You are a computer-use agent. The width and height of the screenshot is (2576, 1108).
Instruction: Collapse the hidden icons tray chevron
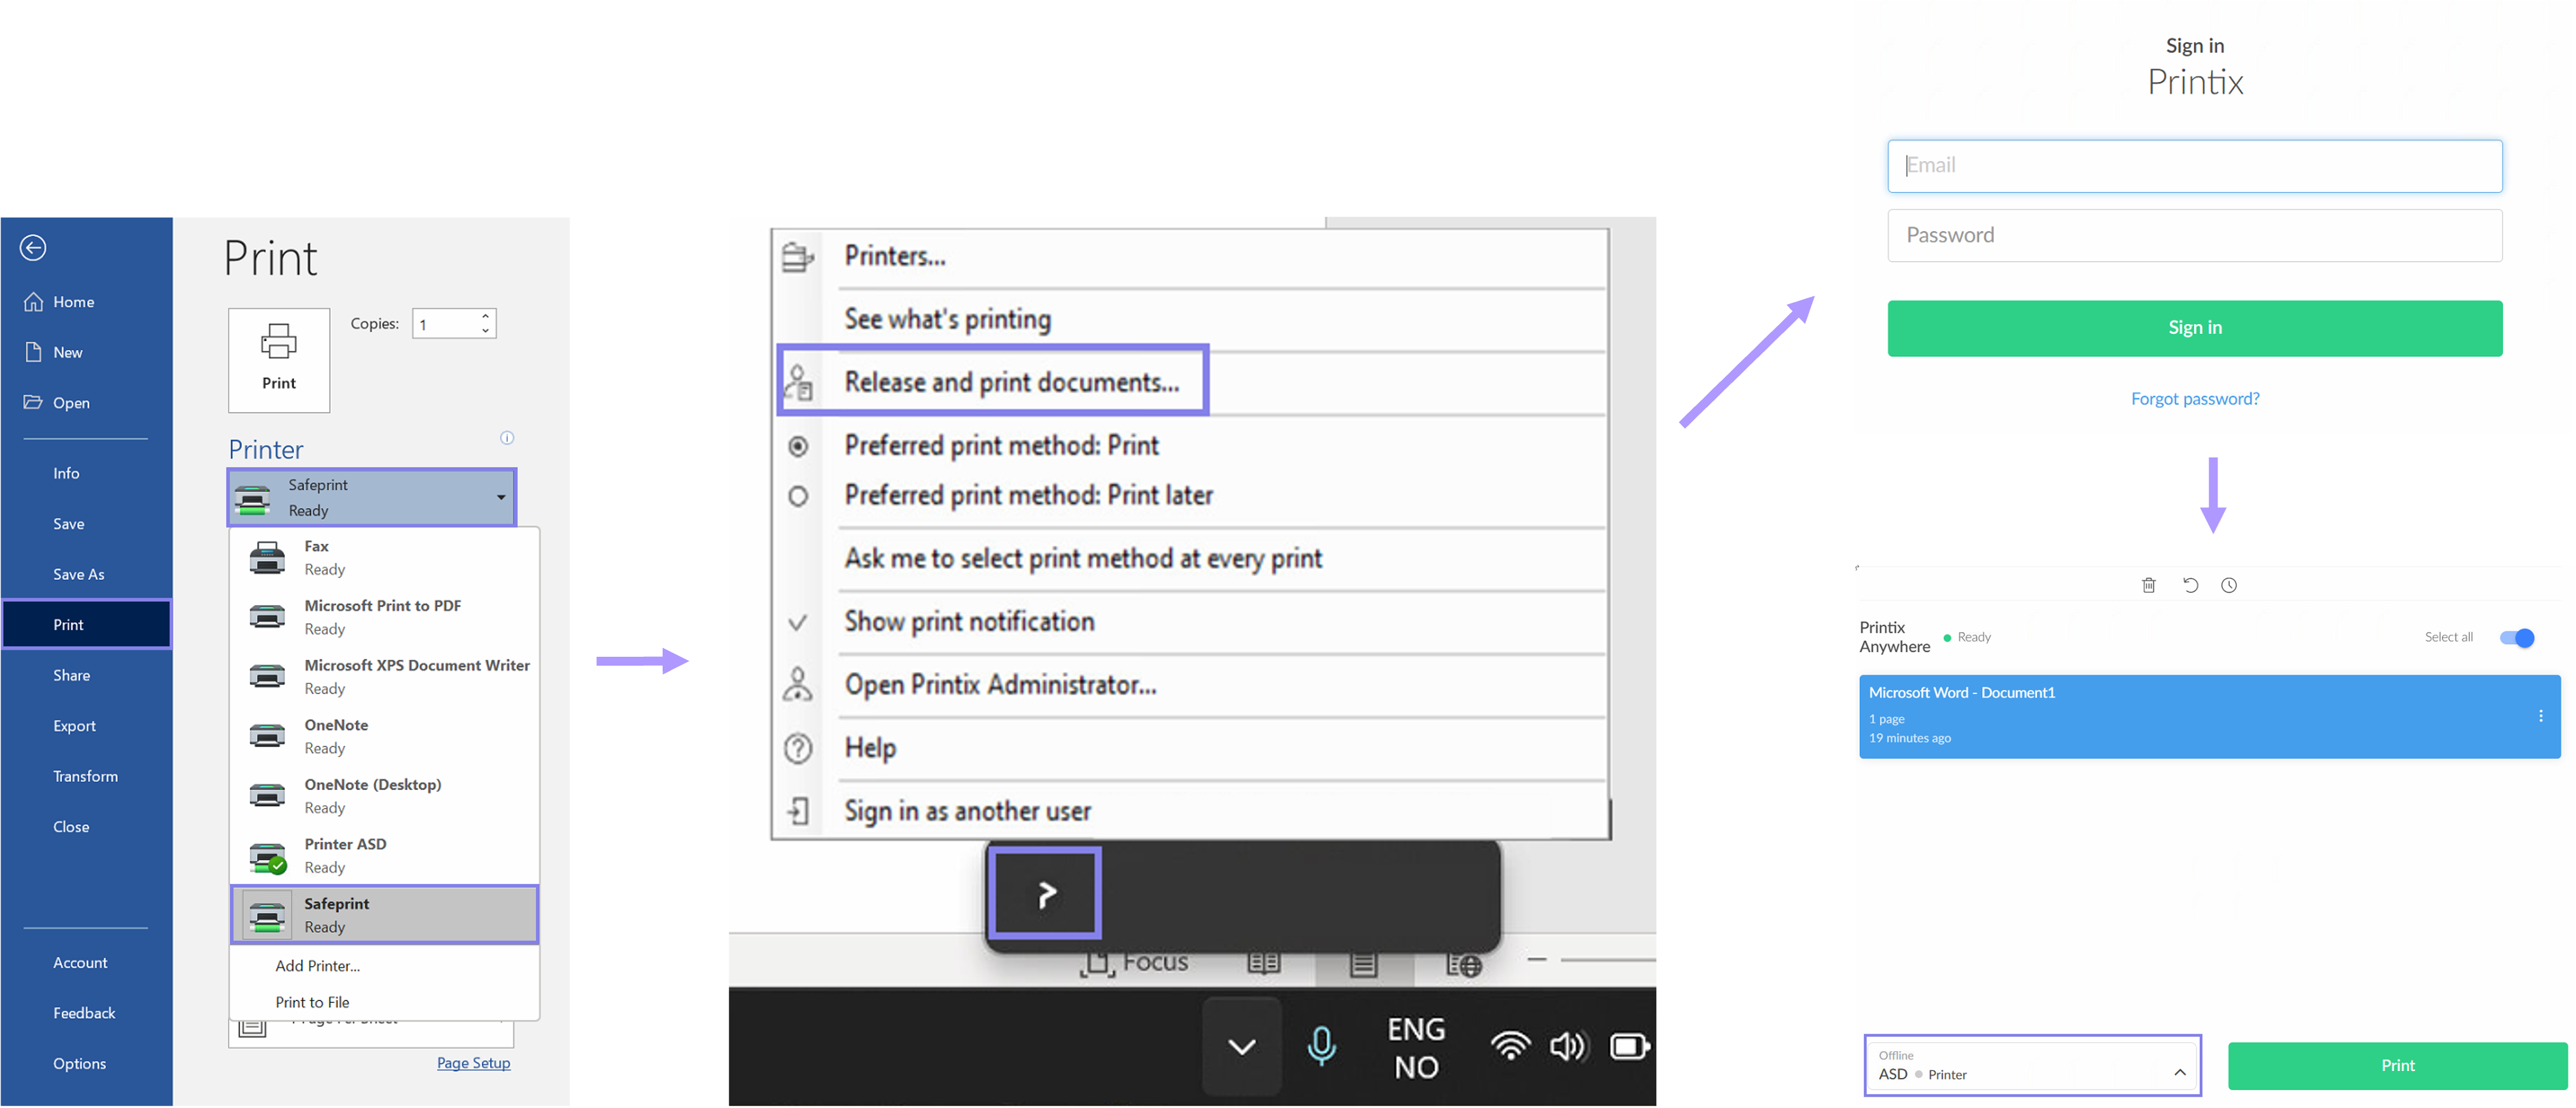[1241, 1047]
